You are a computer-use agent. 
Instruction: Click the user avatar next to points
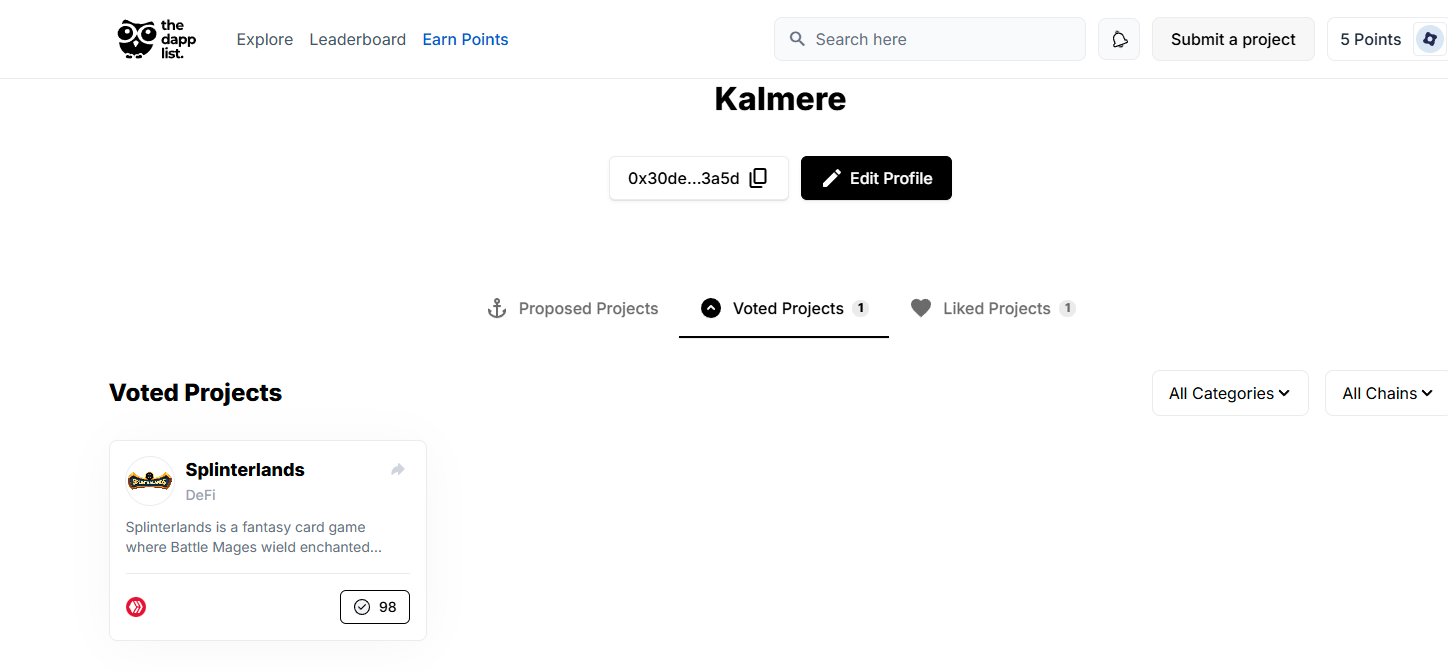pyautogui.click(x=1429, y=39)
